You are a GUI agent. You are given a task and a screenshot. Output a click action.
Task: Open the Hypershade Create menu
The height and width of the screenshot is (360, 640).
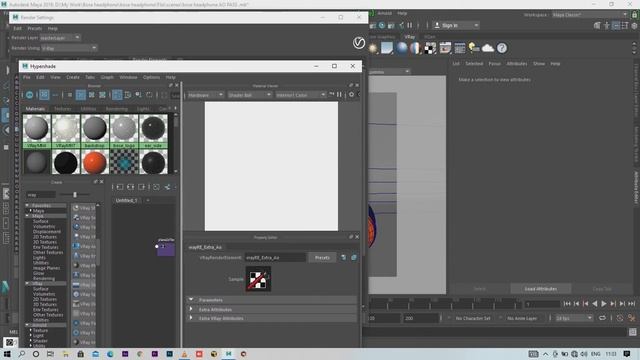[x=73, y=77]
